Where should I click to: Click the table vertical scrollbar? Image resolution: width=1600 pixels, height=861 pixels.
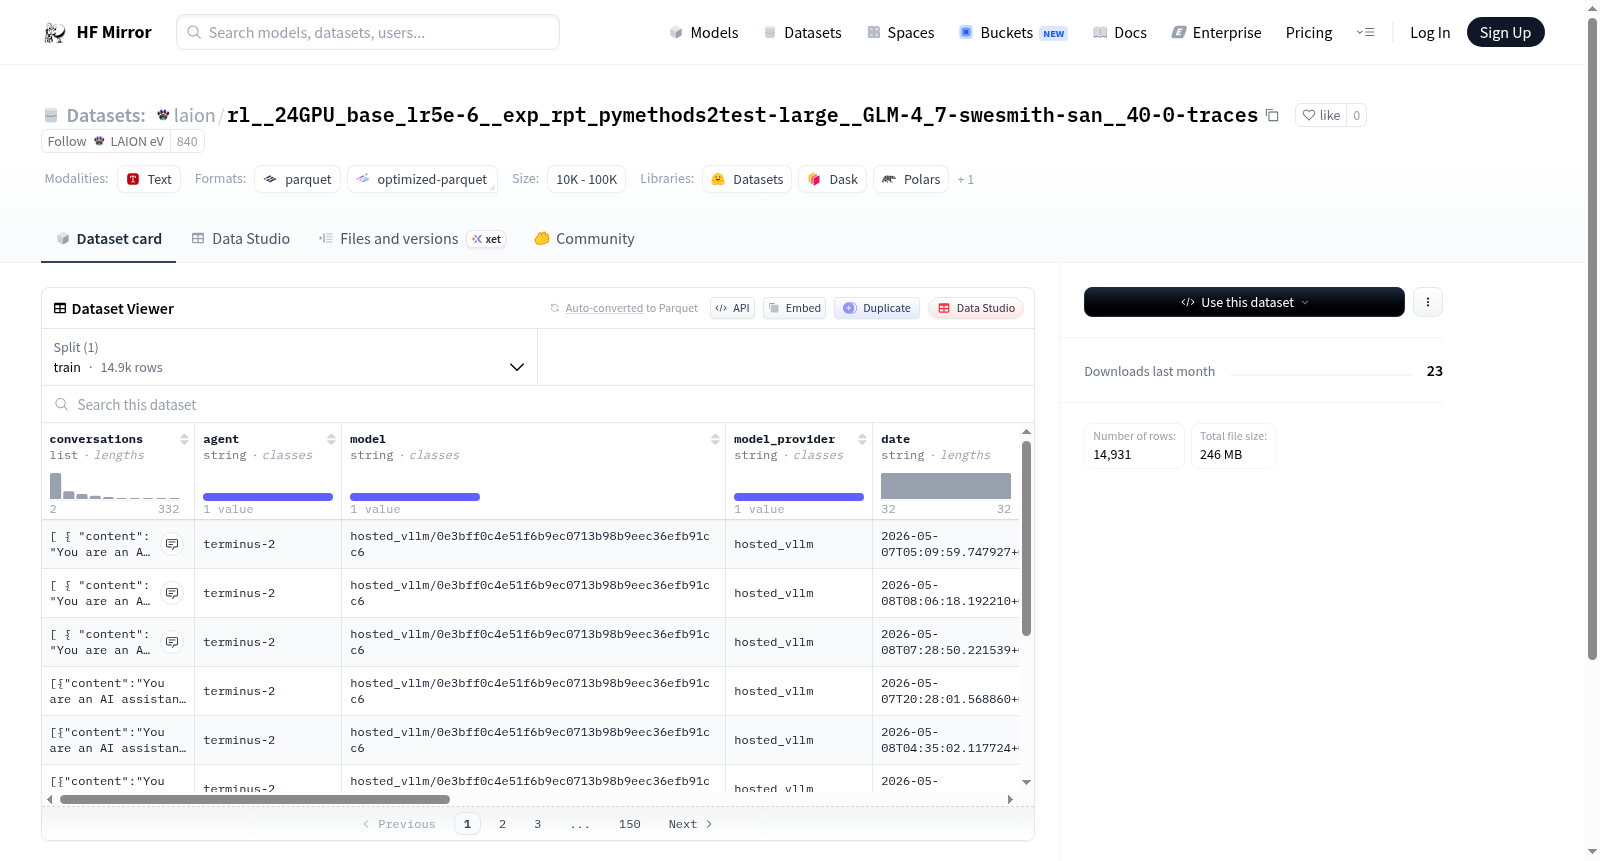click(1026, 538)
